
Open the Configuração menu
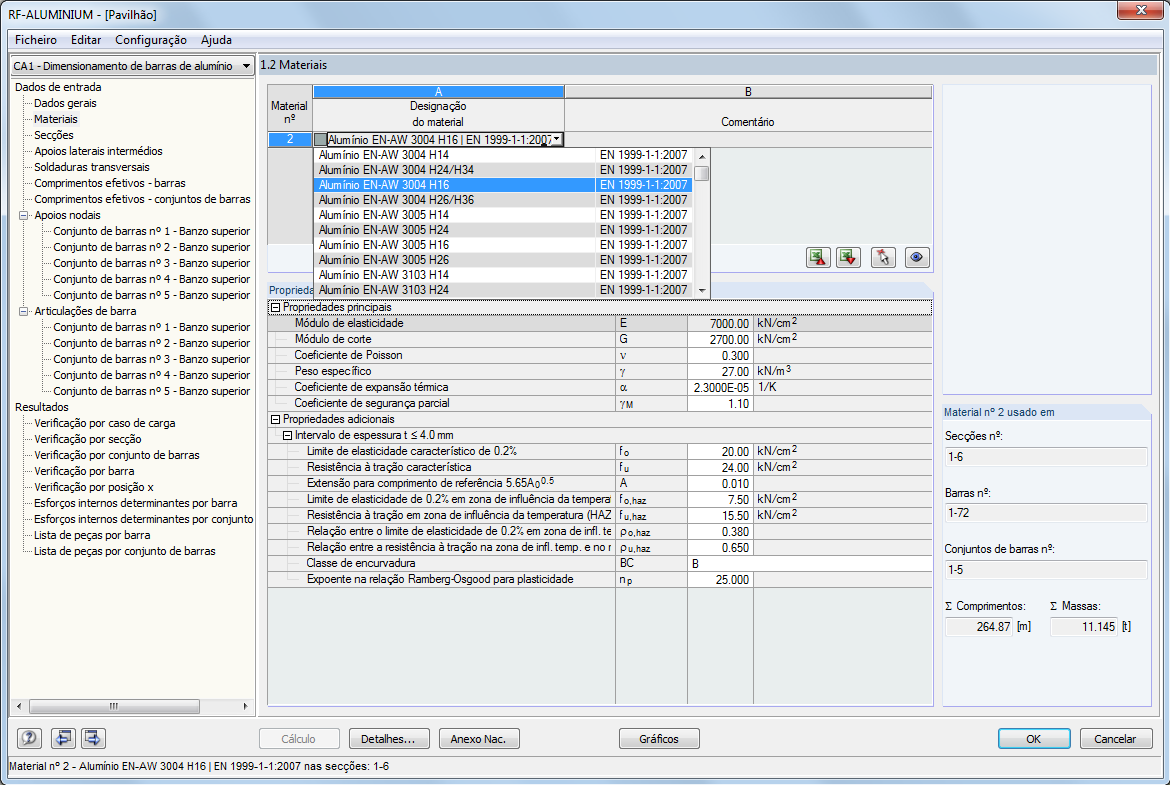(151, 40)
